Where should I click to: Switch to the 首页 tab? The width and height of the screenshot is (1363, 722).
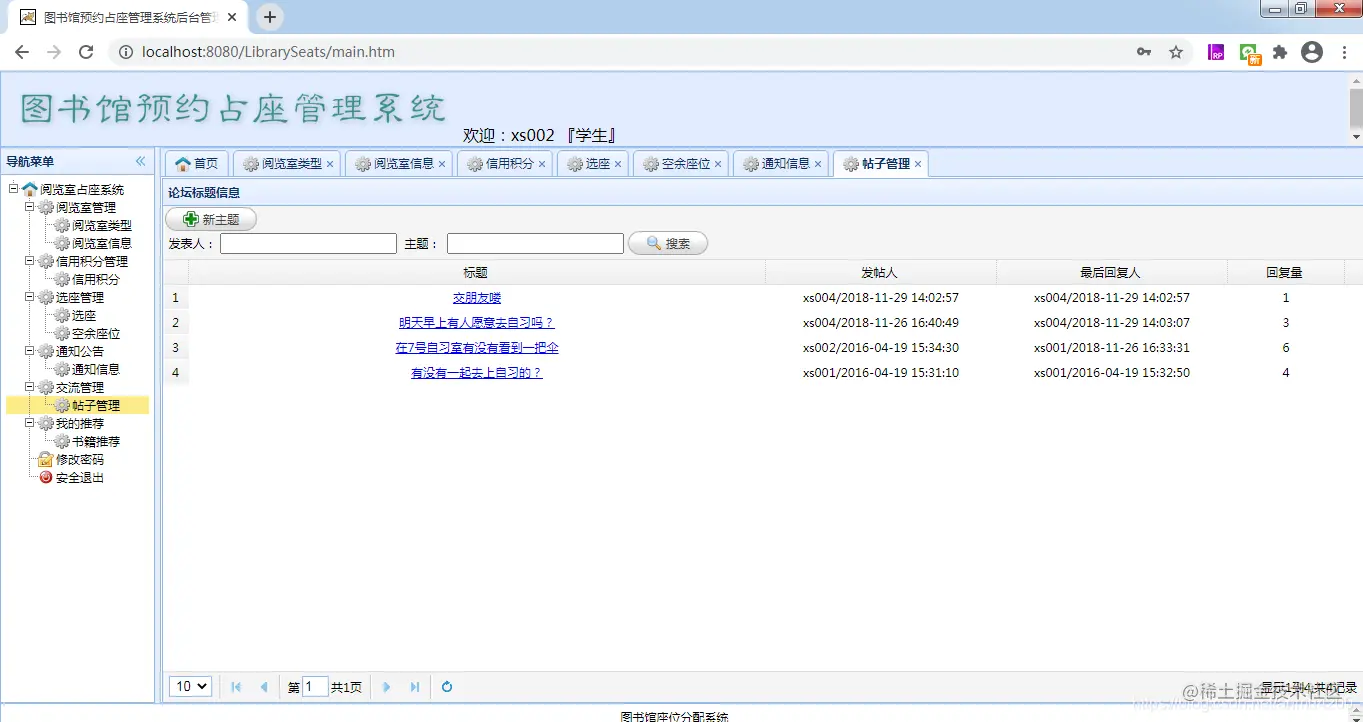click(197, 164)
